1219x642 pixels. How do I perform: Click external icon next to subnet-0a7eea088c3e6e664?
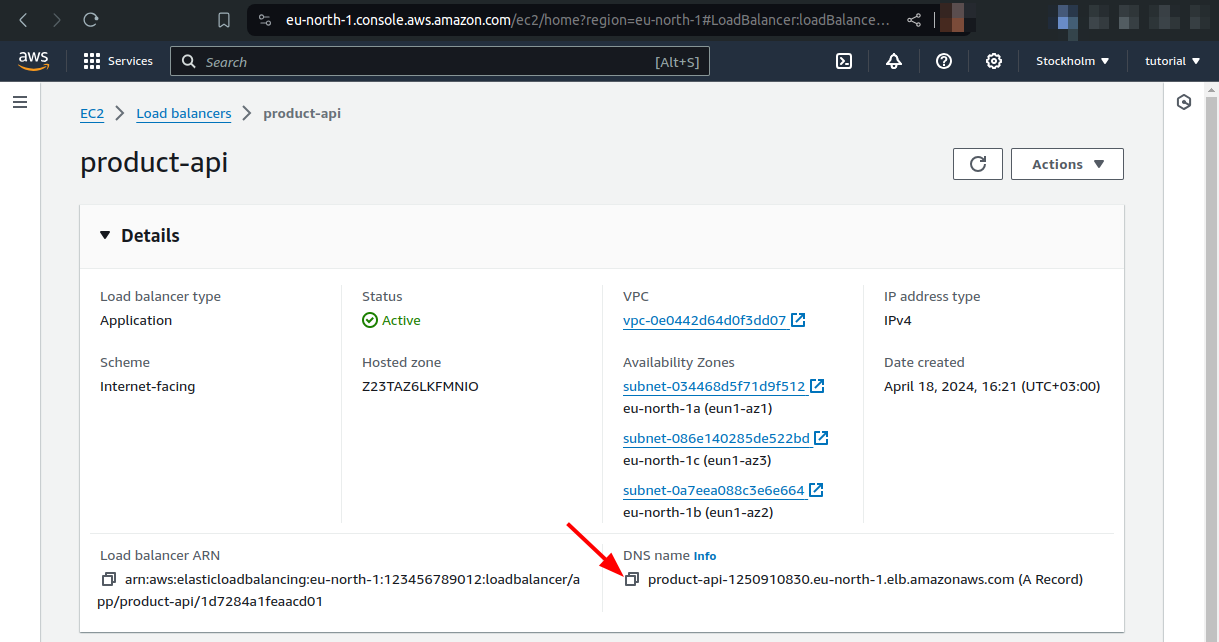click(x=816, y=490)
